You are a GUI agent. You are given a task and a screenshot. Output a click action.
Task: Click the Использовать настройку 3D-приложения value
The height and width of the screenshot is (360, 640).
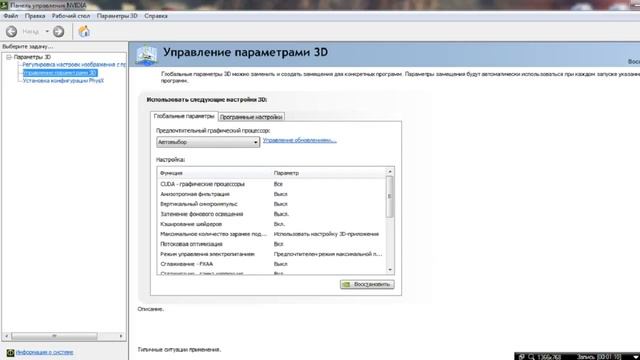326,234
